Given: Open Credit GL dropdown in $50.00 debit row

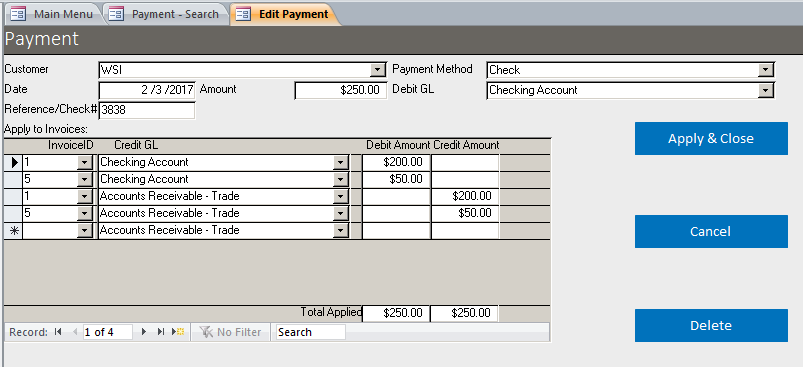Looking at the screenshot, I should coord(341,180).
